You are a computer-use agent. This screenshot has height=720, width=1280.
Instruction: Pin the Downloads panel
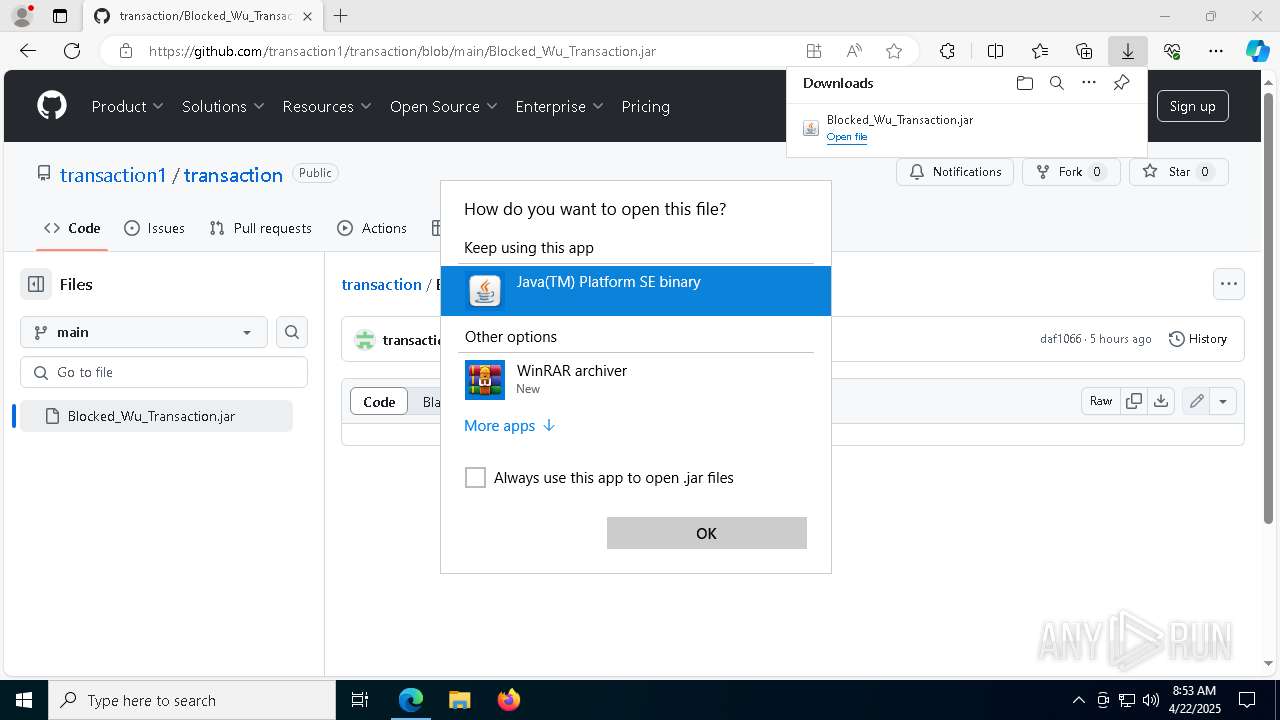coord(1121,83)
